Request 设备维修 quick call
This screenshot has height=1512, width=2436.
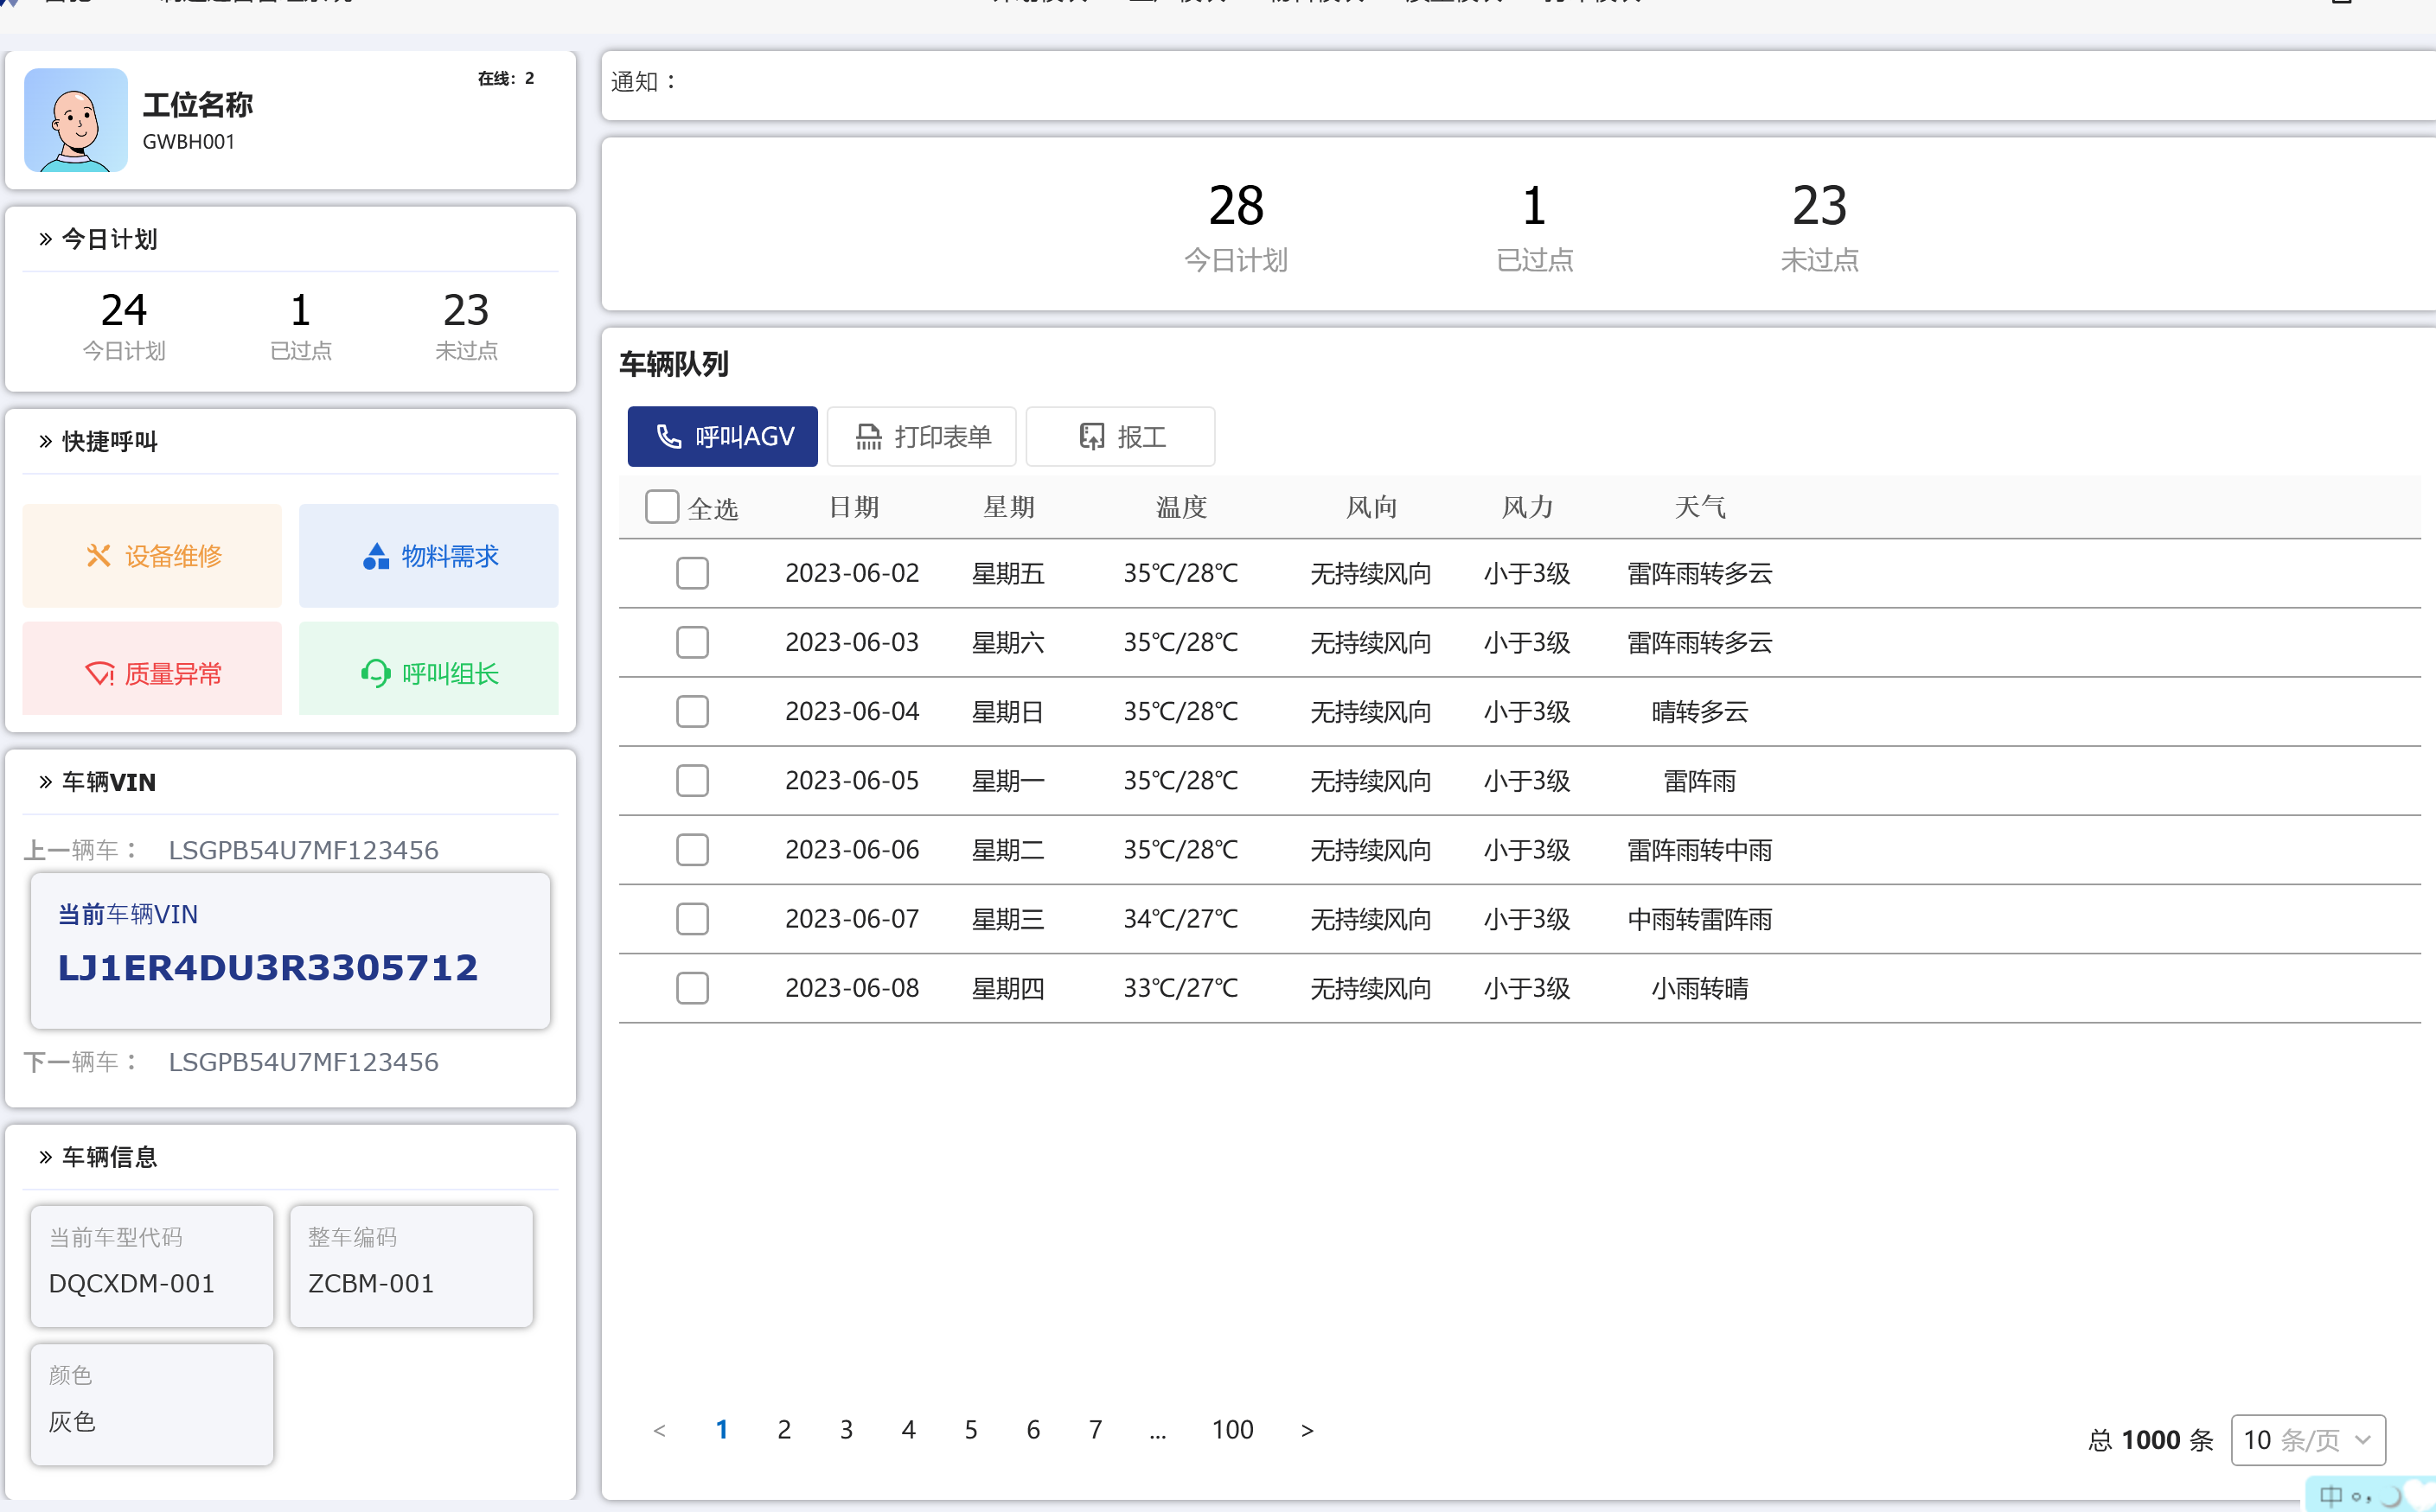click(x=152, y=556)
